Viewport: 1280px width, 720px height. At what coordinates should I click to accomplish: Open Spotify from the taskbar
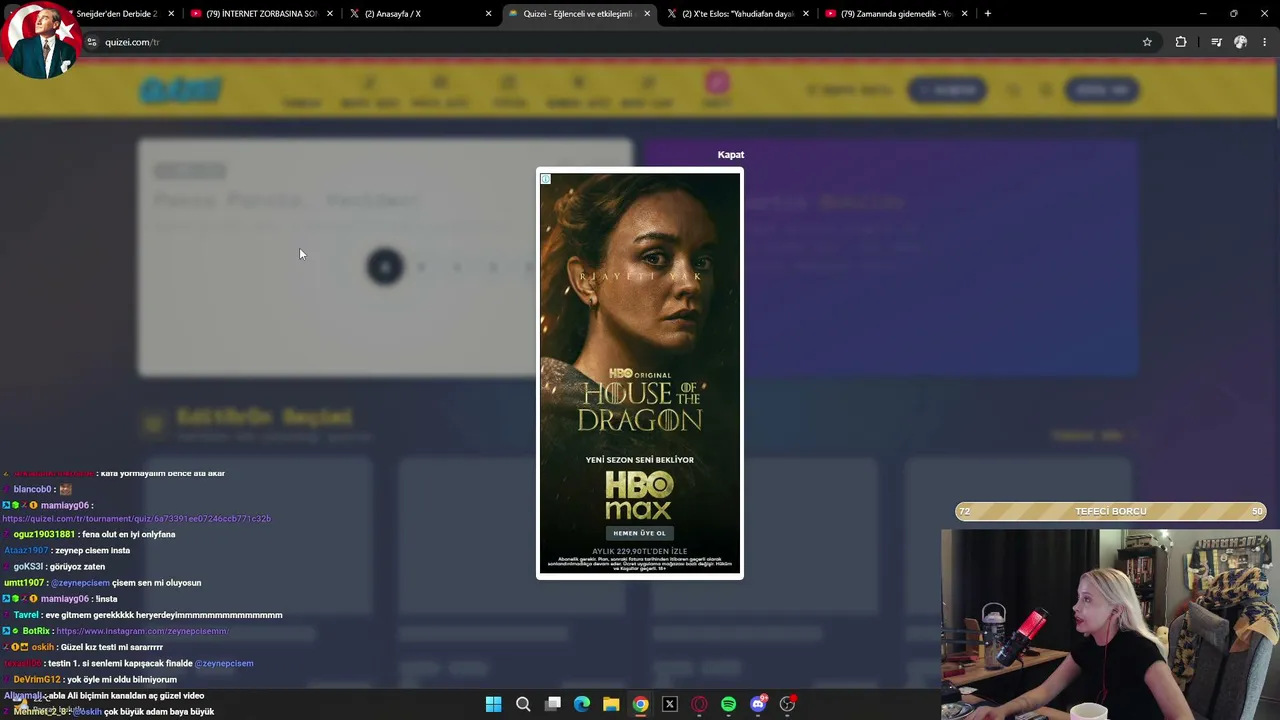(728, 704)
